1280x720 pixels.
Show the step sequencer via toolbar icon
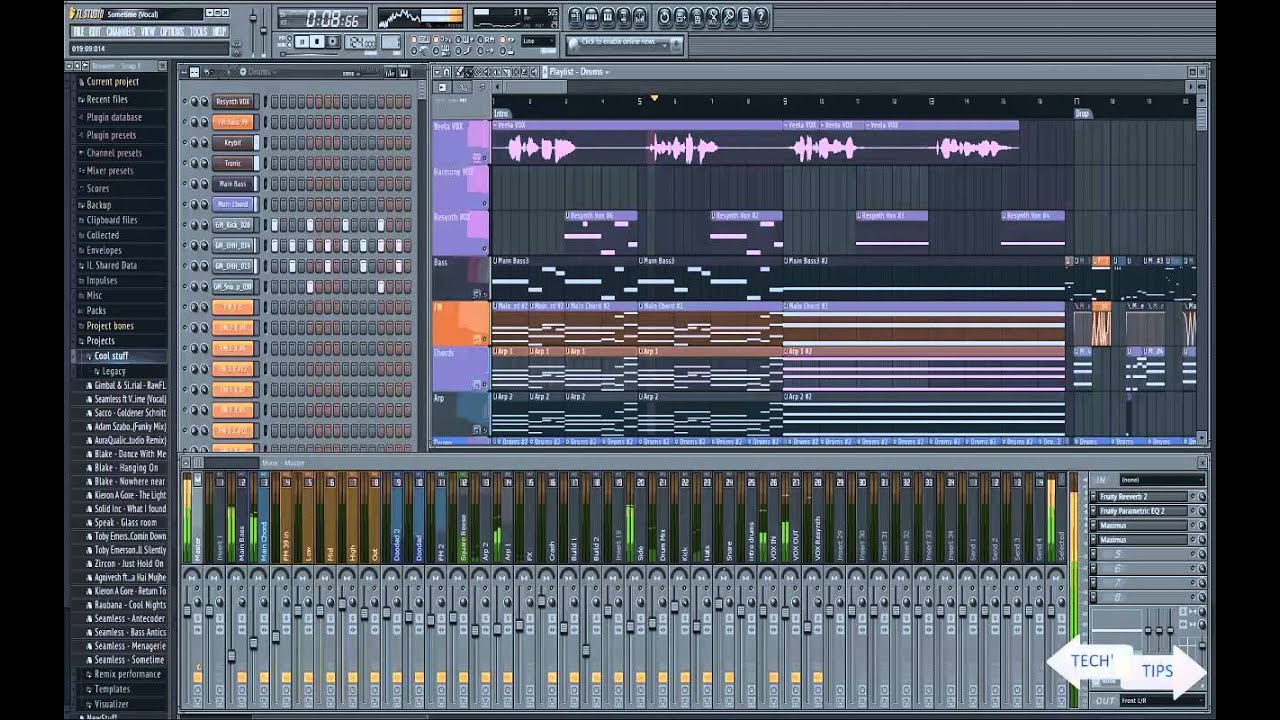point(592,17)
